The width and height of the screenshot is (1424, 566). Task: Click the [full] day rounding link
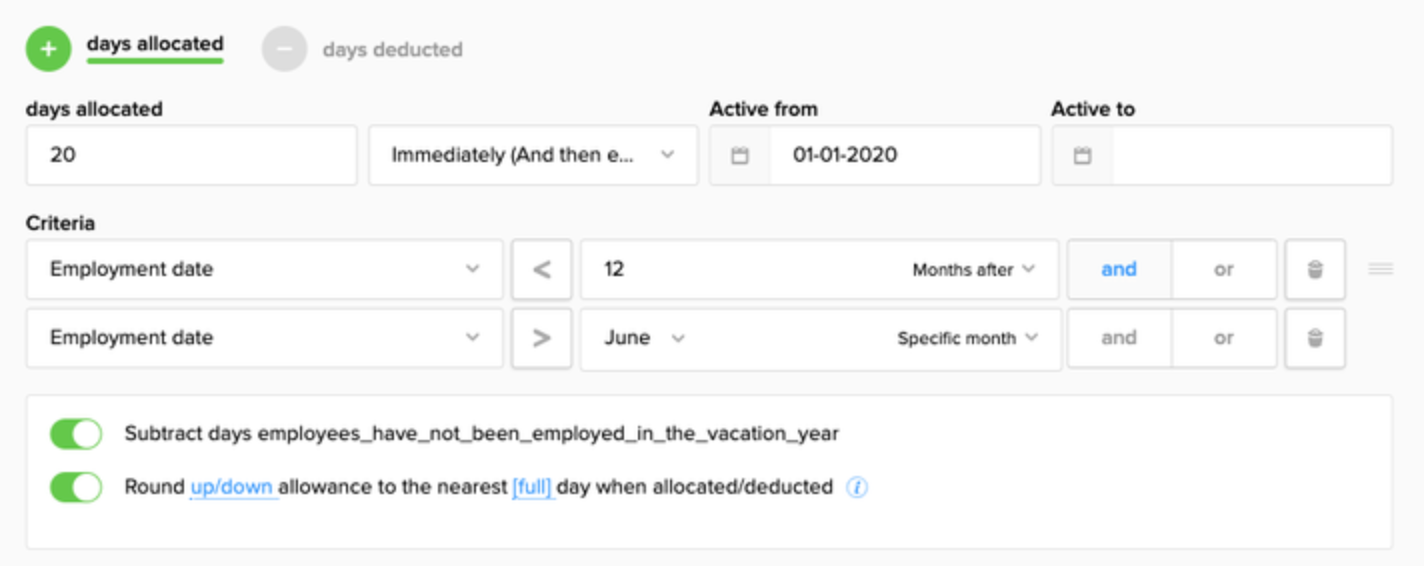tap(533, 488)
